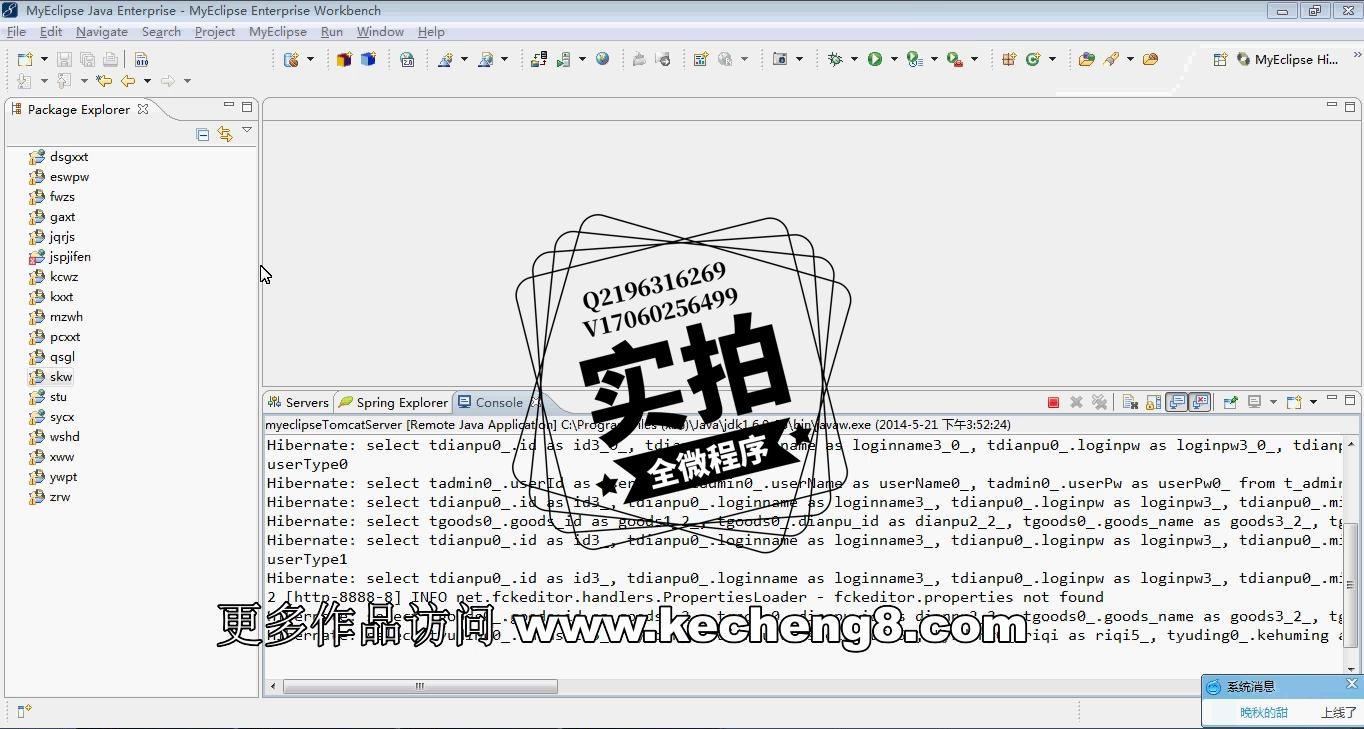The height and width of the screenshot is (729, 1364).
Task: Open the Project menu
Action: [x=215, y=32]
